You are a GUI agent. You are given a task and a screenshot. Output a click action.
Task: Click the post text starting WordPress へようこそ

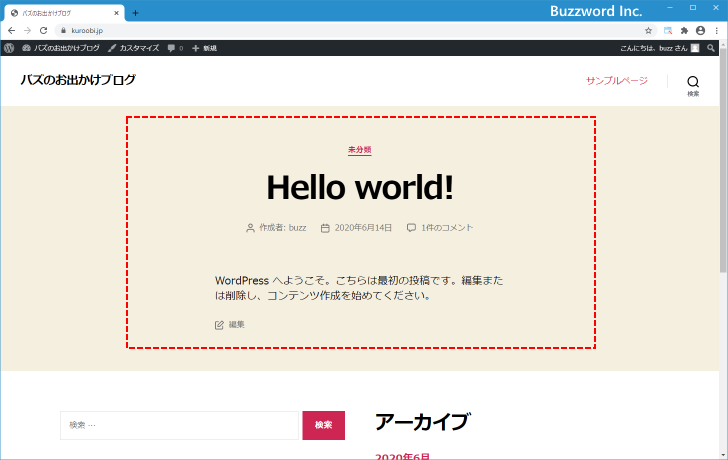(x=359, y=288)
